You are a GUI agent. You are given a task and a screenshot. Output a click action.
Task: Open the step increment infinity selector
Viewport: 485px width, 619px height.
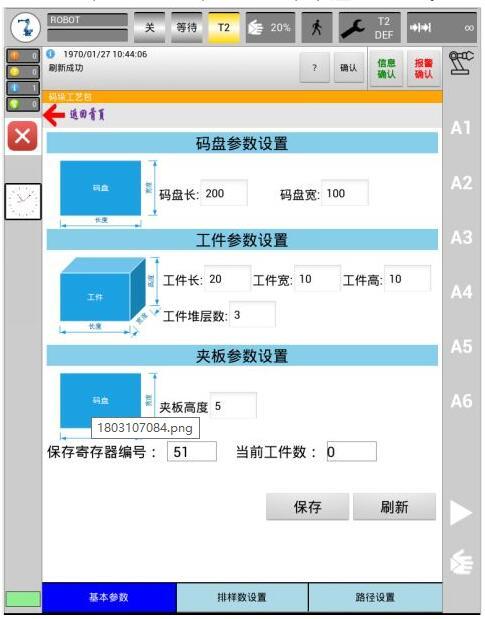point(442,27)
